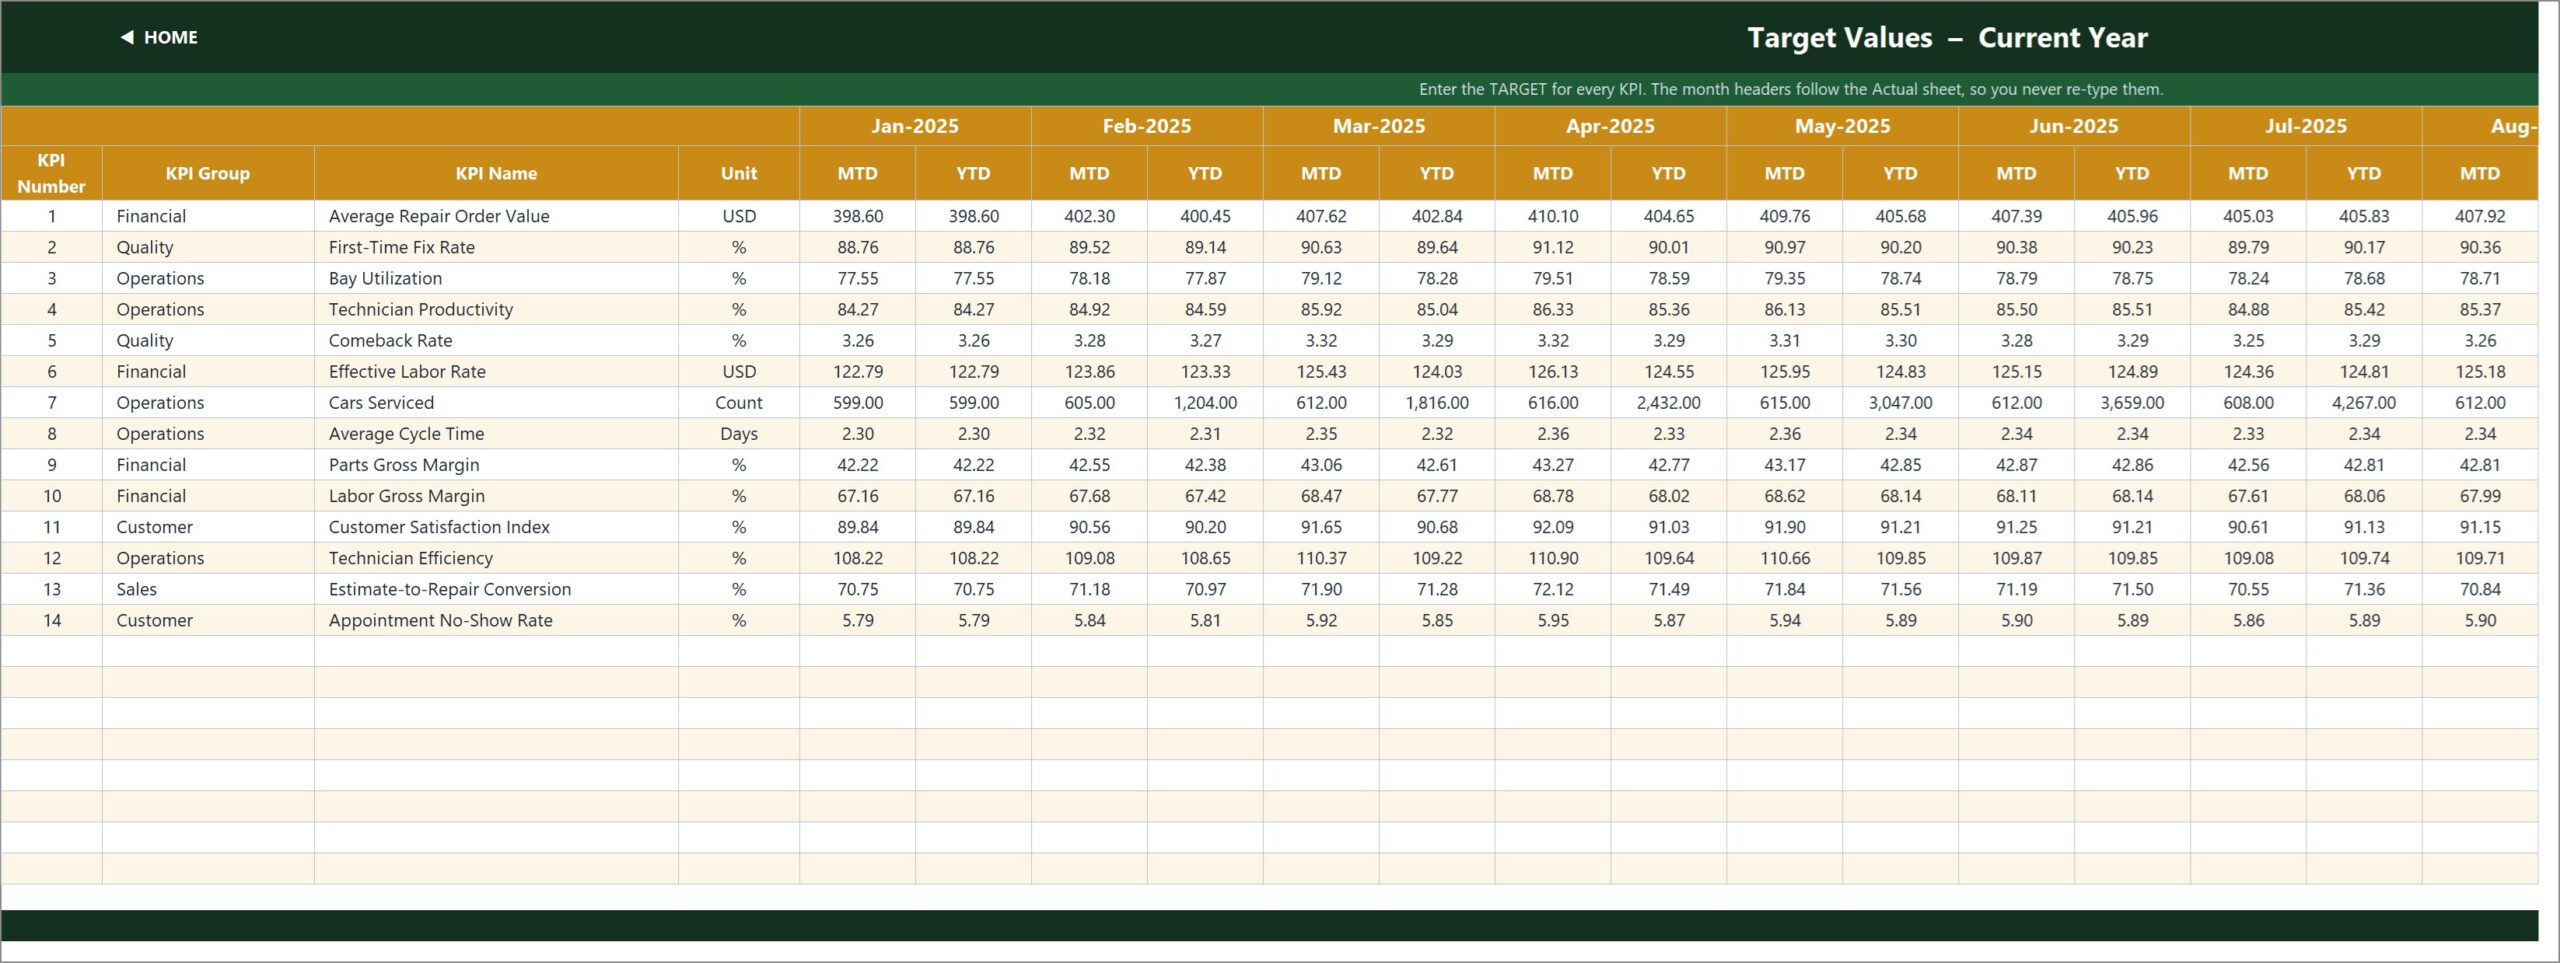This screenshot has height=963, width=2560.
Task: Select the Average Repair Order Value cell
Action: [x=496, y=216]
